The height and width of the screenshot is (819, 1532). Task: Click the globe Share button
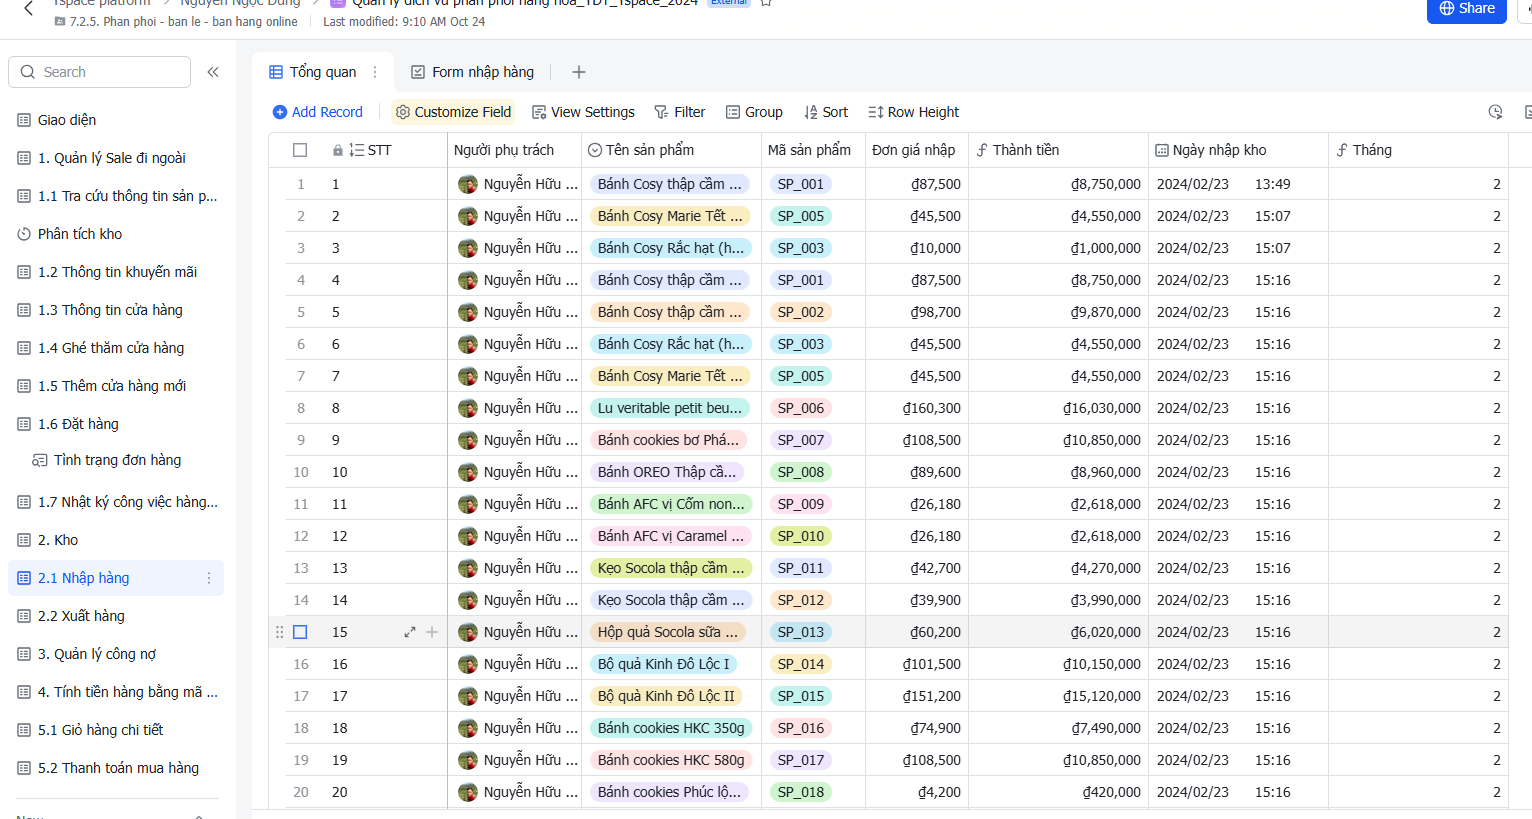click(1466, 9)
